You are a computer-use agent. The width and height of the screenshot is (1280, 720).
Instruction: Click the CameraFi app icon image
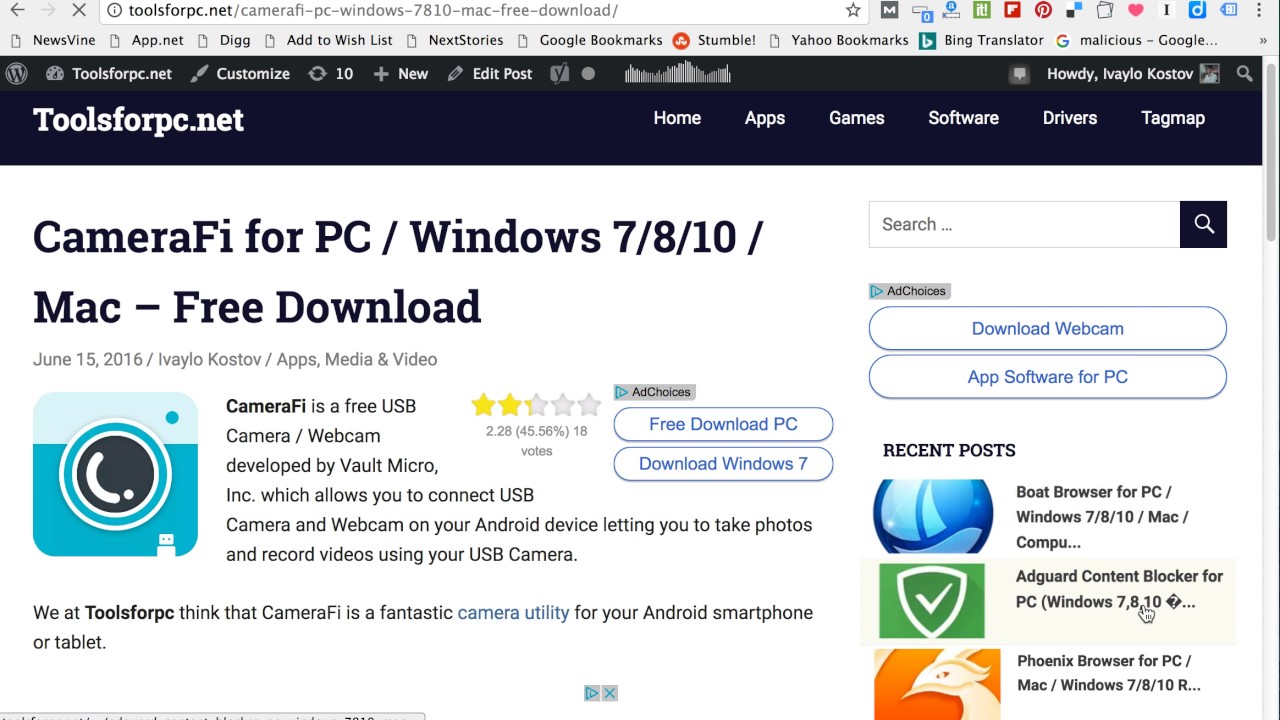(115, 474)
